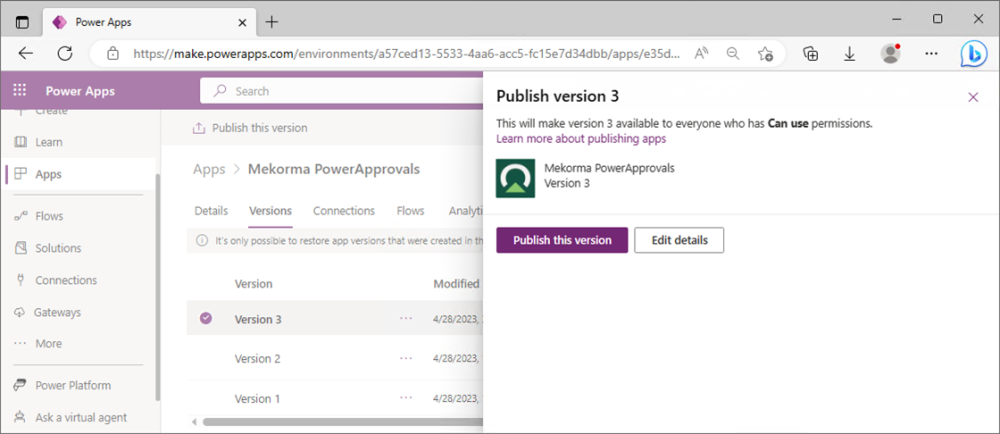Image resolution: width=1000 pixels, height=434 pixels.
Task: Open the Bing sidebar icon
Action: tap(974, 54)
